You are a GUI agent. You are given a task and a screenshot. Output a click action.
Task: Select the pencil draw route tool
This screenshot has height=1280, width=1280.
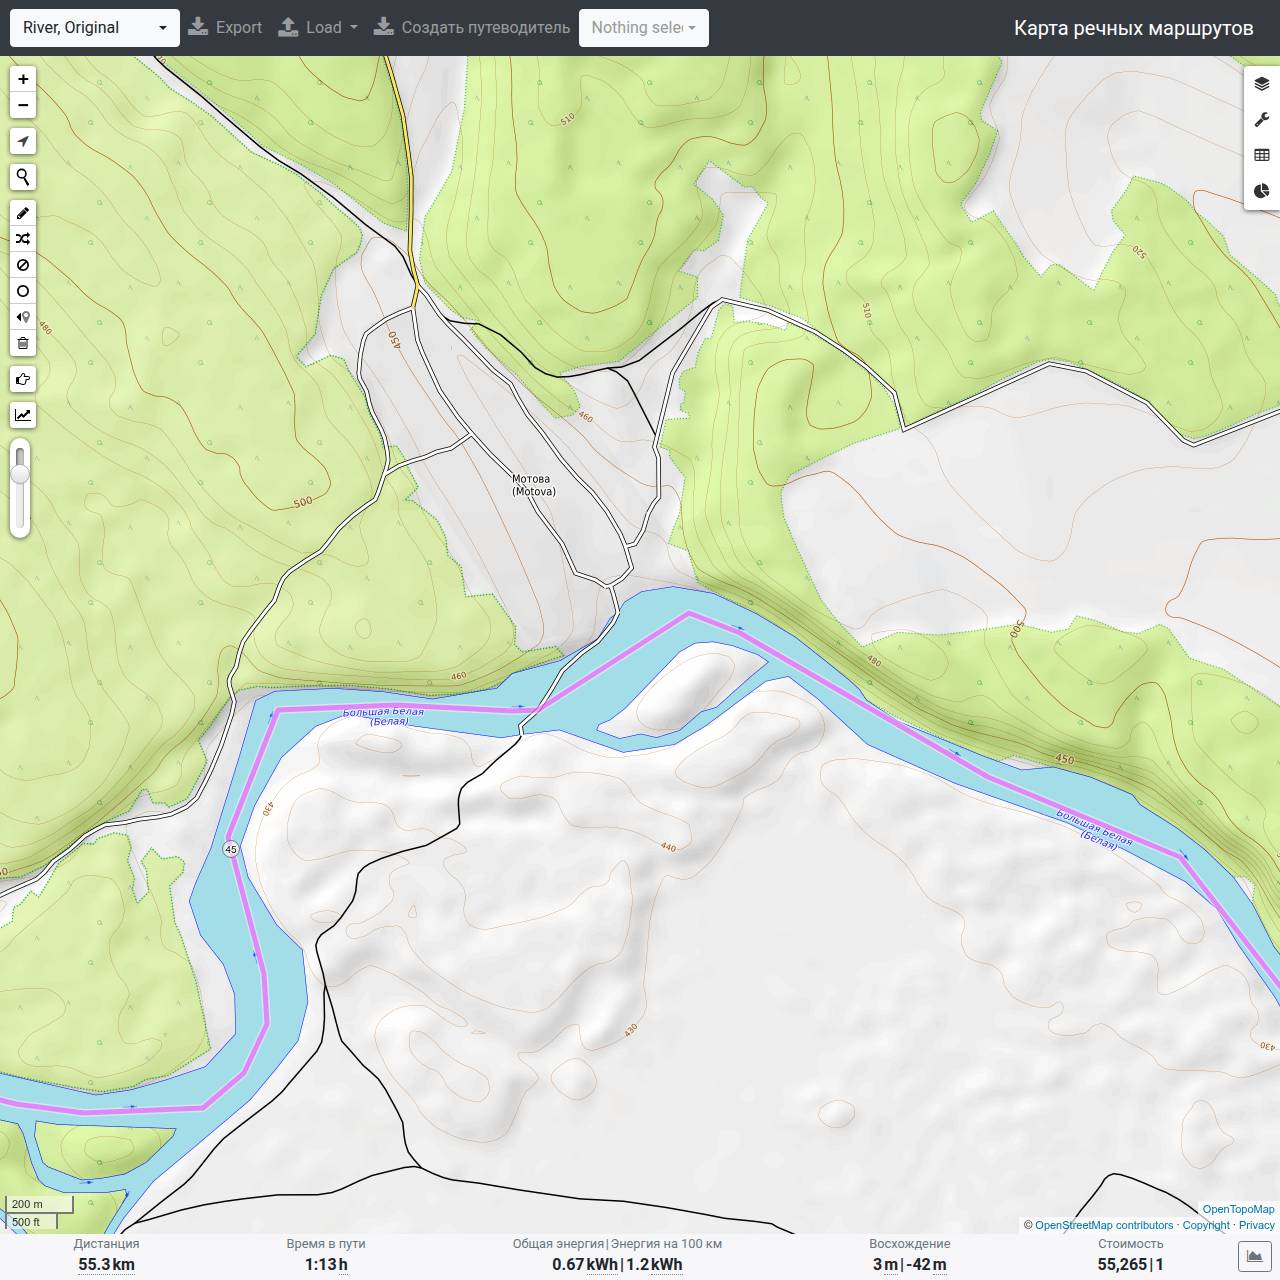(x=23, y=213)
